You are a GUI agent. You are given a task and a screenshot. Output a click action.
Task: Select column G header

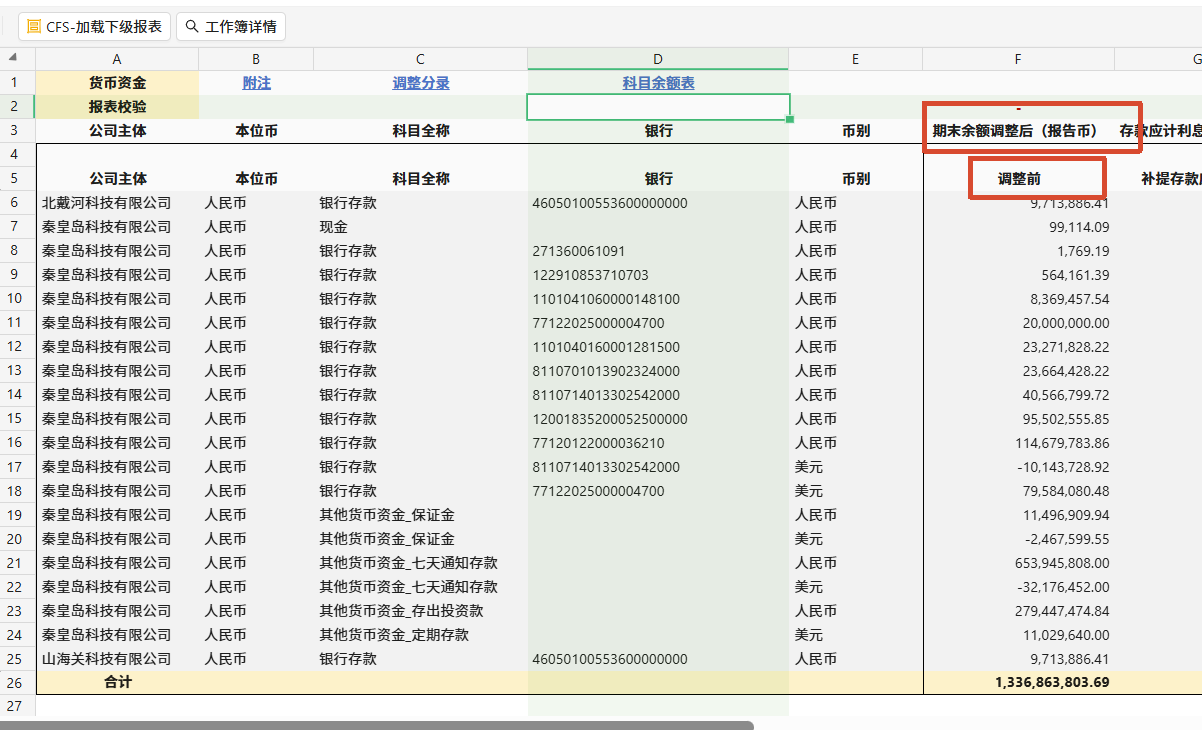[1158, 59]
